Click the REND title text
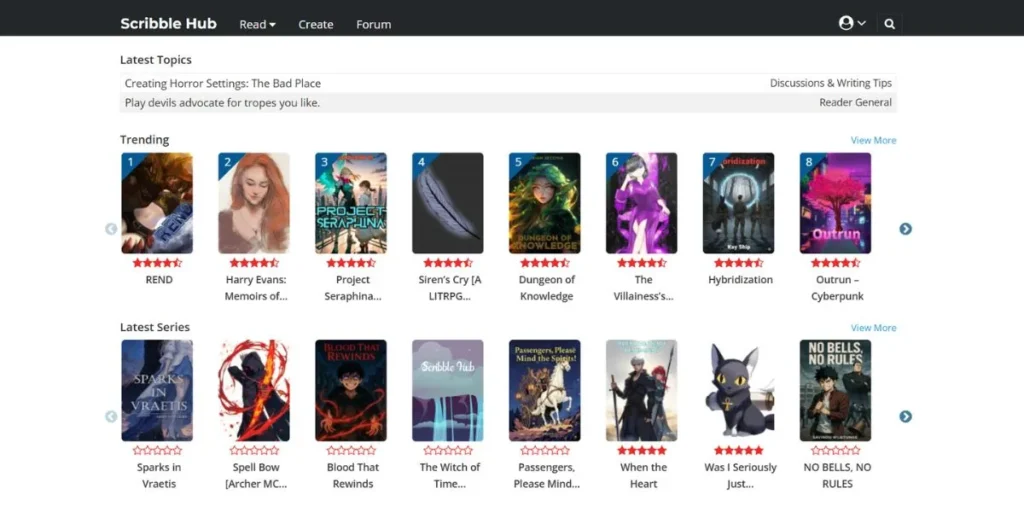This screenshot has width=1024, height=512. click(159, 280)
